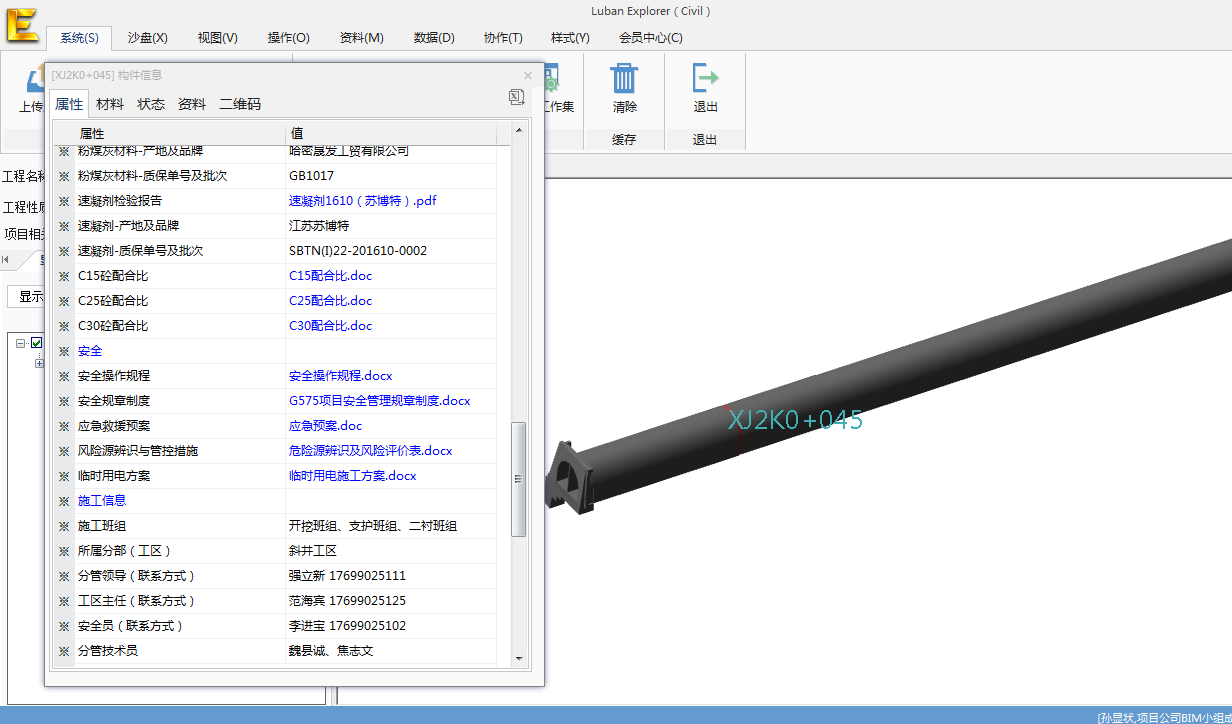Click the ※ marker on C25砼配合比 row
1232x724 pixels.
pyautogui.click(x=64, y=301)
